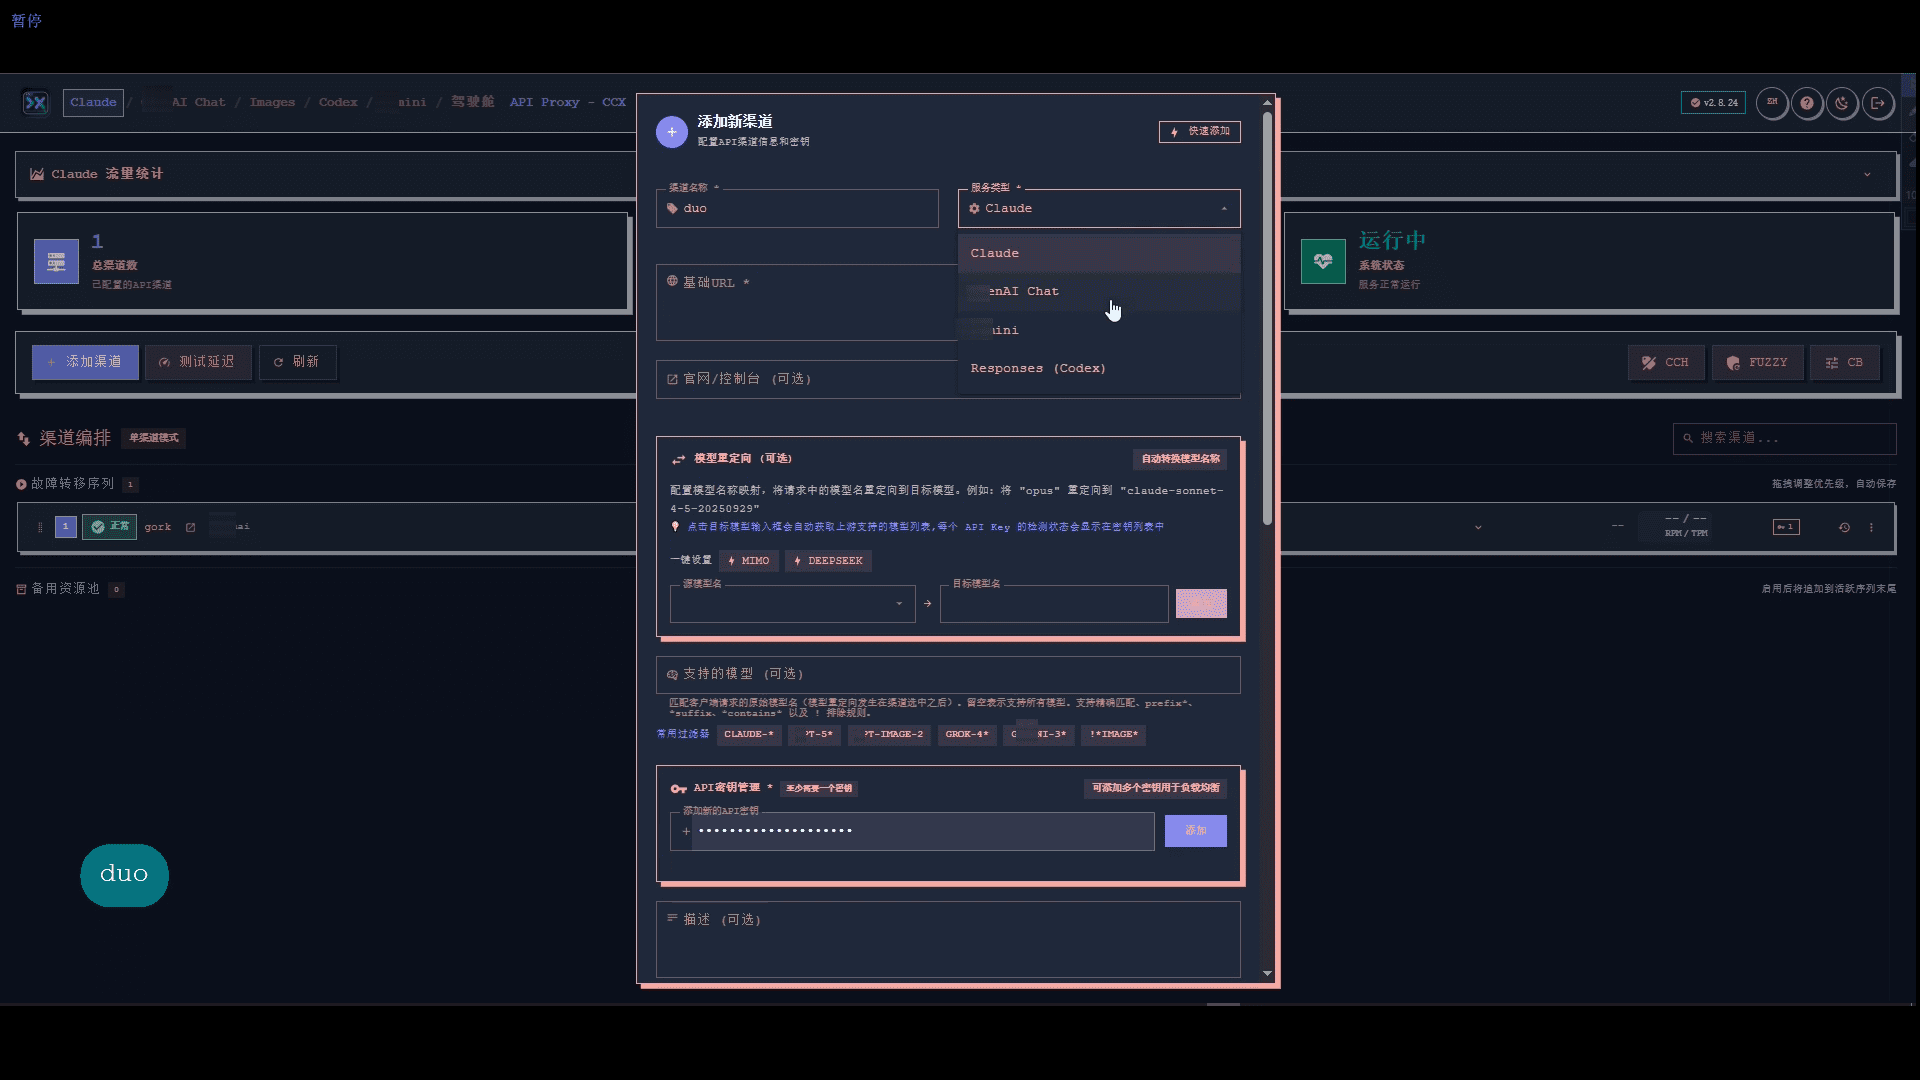Image resolution: width=1920 pixels, height=1080 pixels.
Task: Click the dialog scrollbar up arrow
Action: [x=1267, y=102]
